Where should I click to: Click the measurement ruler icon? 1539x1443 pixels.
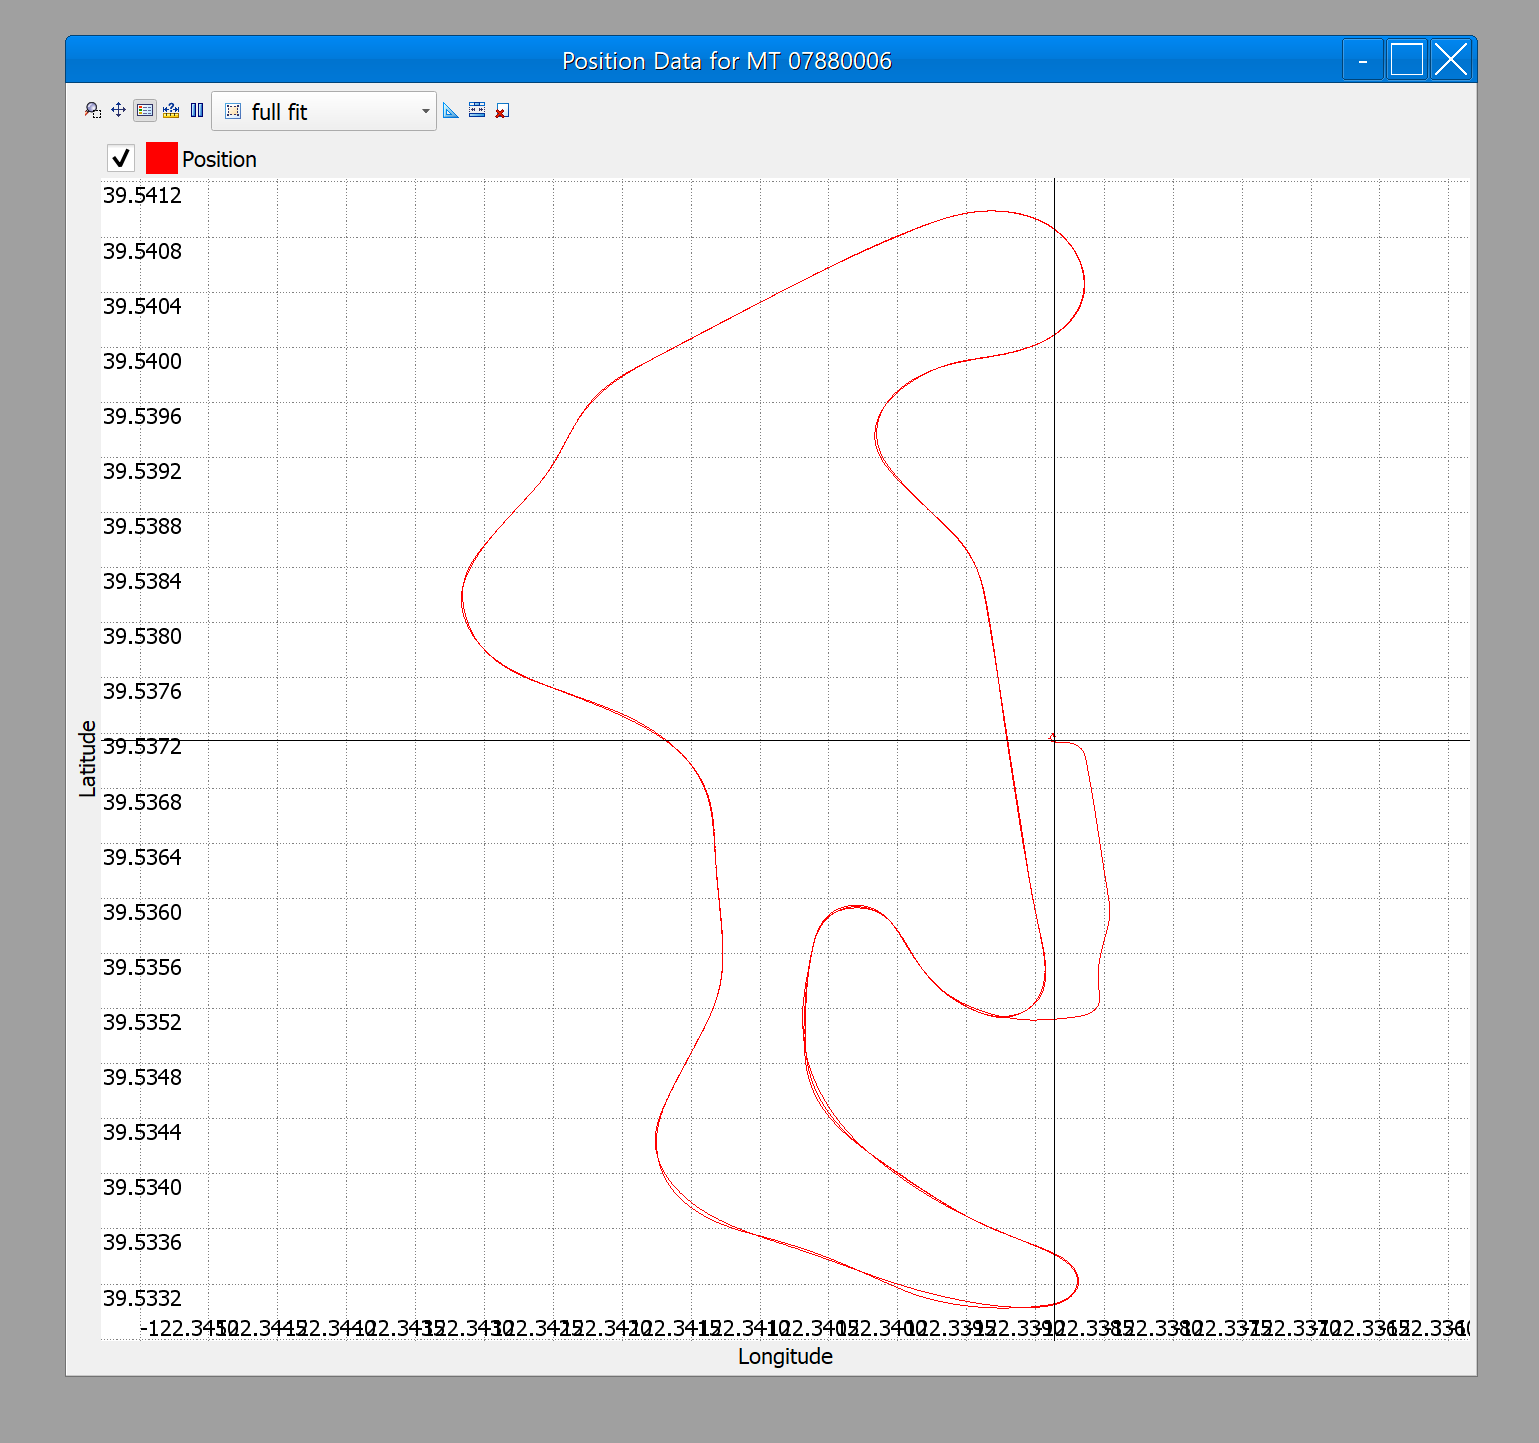coord(171,110)
